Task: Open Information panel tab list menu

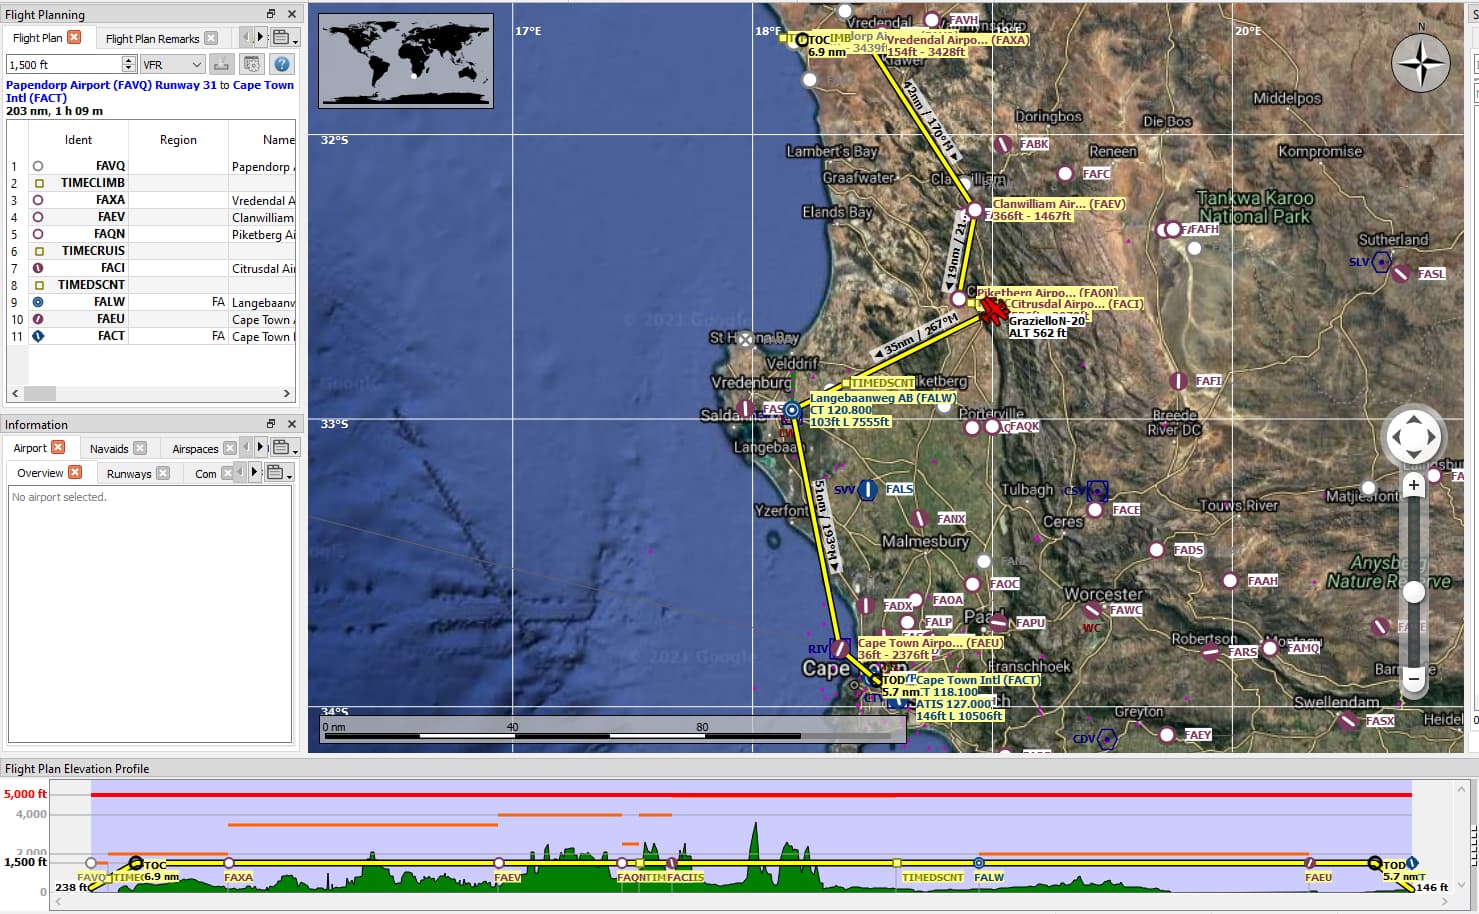Action: click(282, 448)
